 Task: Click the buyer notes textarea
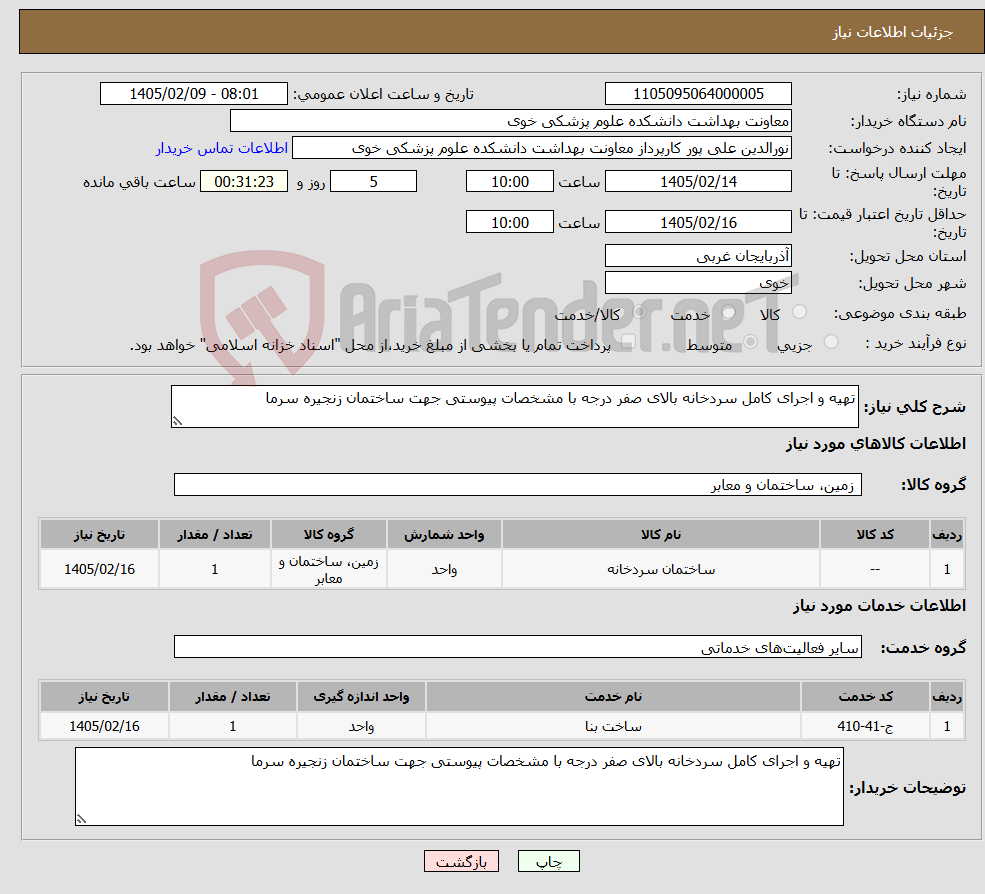click(x=459, y=787)
